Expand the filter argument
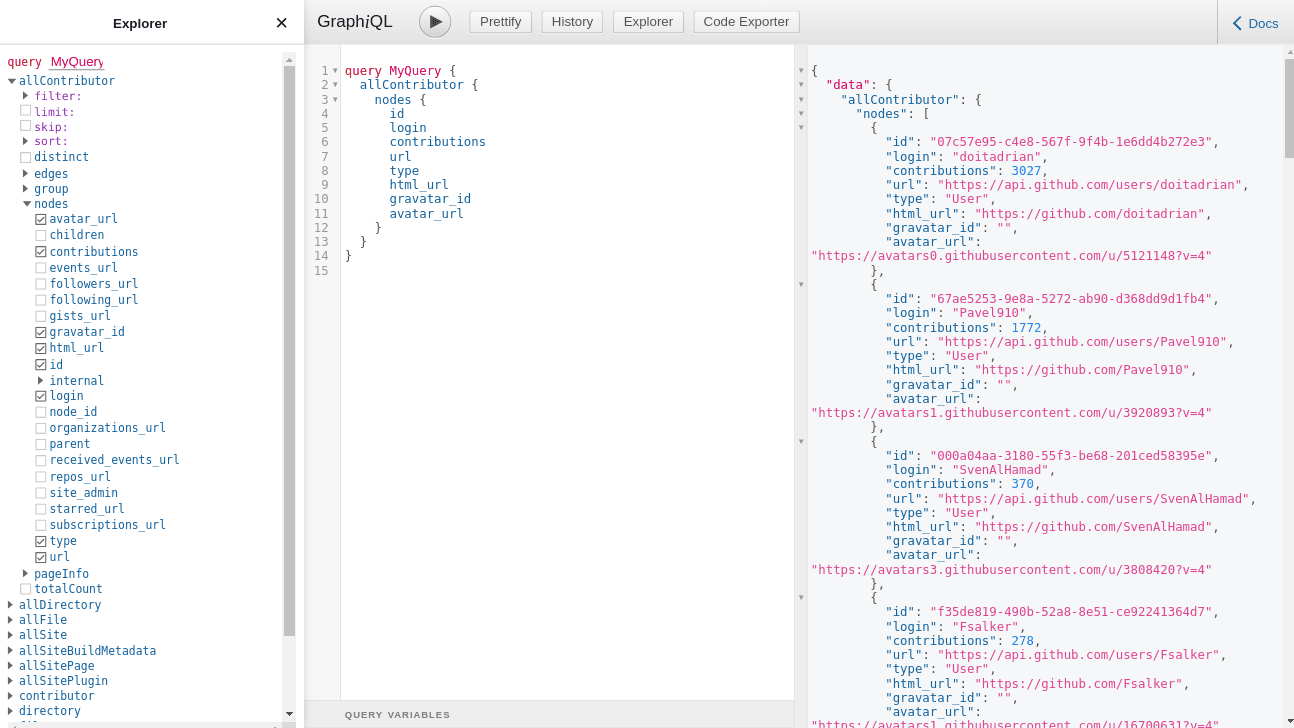The height and width of the screenshot is (728, 1294). (x=24, y=96)
